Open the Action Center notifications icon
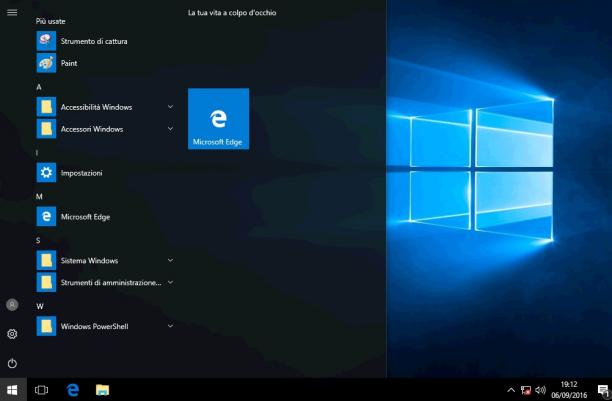Screen dimensions: 612x401 point(603,390)
